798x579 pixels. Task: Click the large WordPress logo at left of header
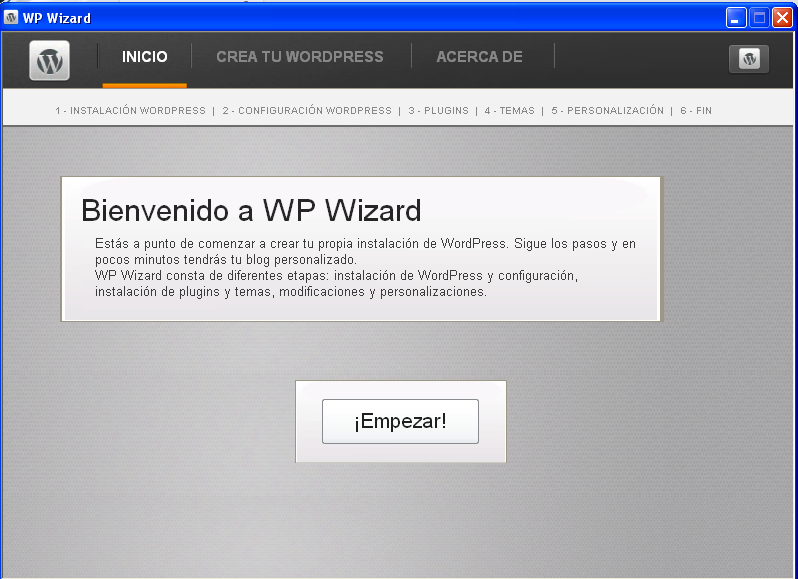(x=49, y=61)
